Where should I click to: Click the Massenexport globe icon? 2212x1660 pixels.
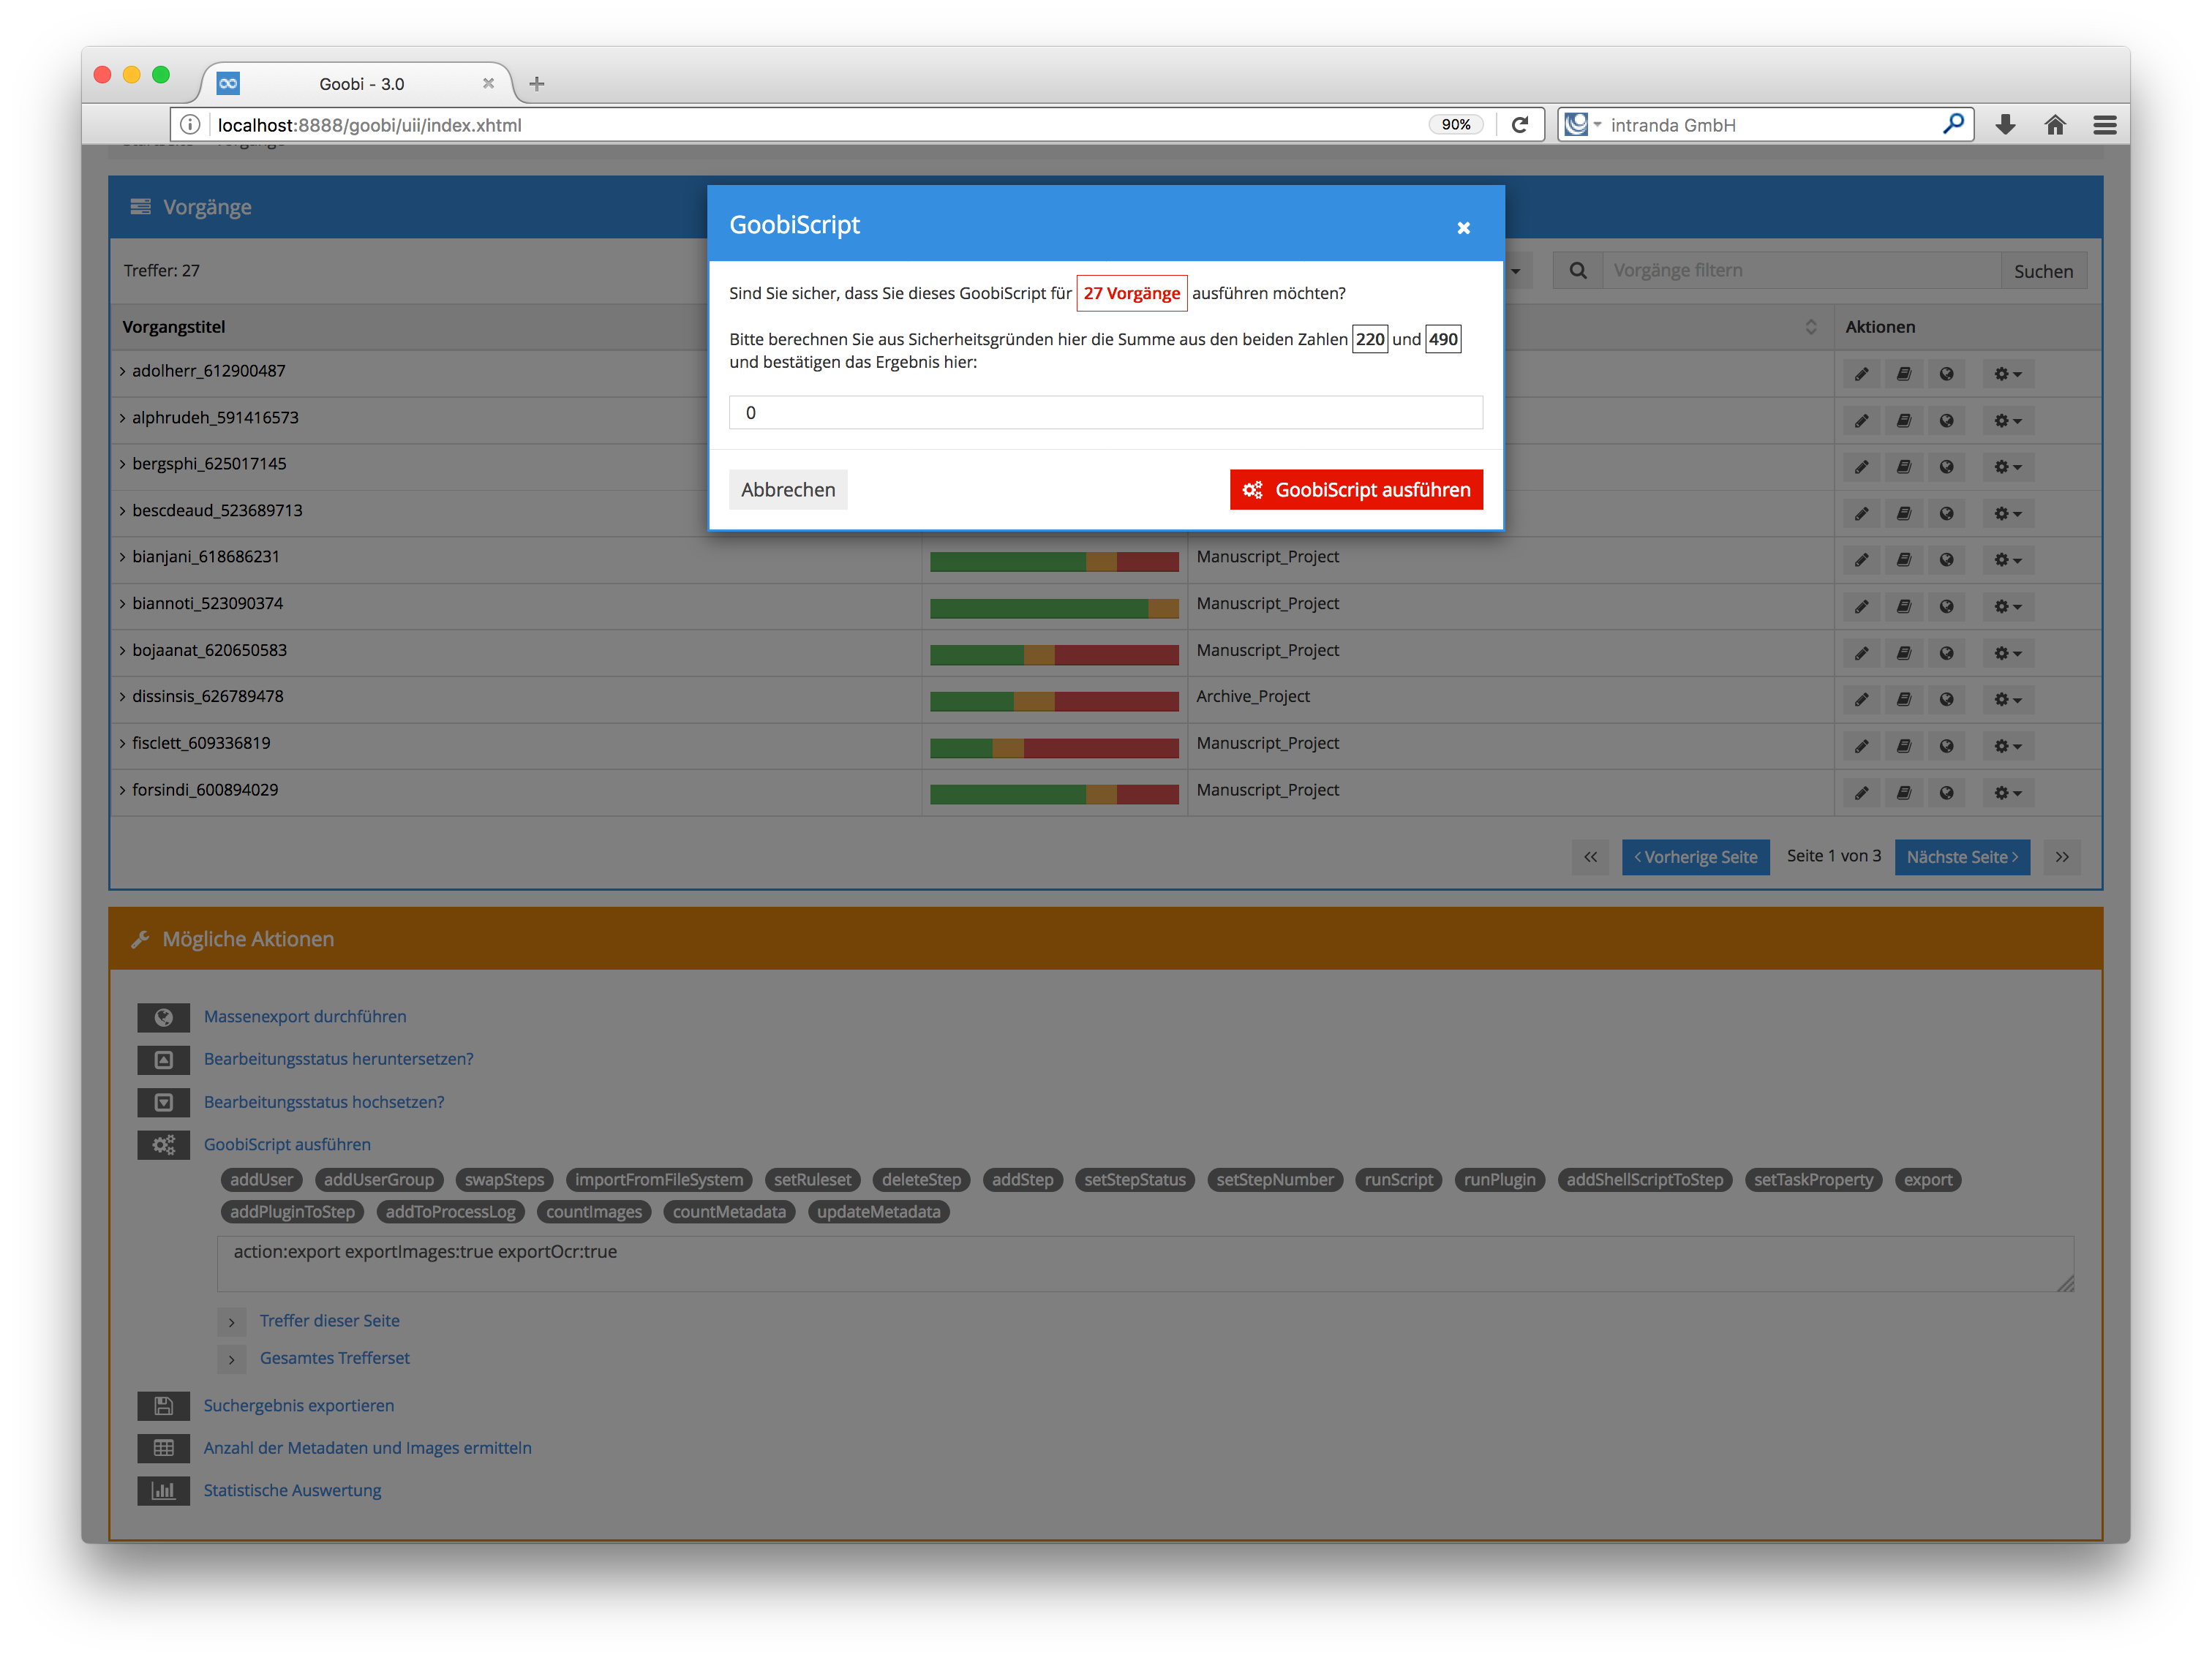(x=163, y=1017)
